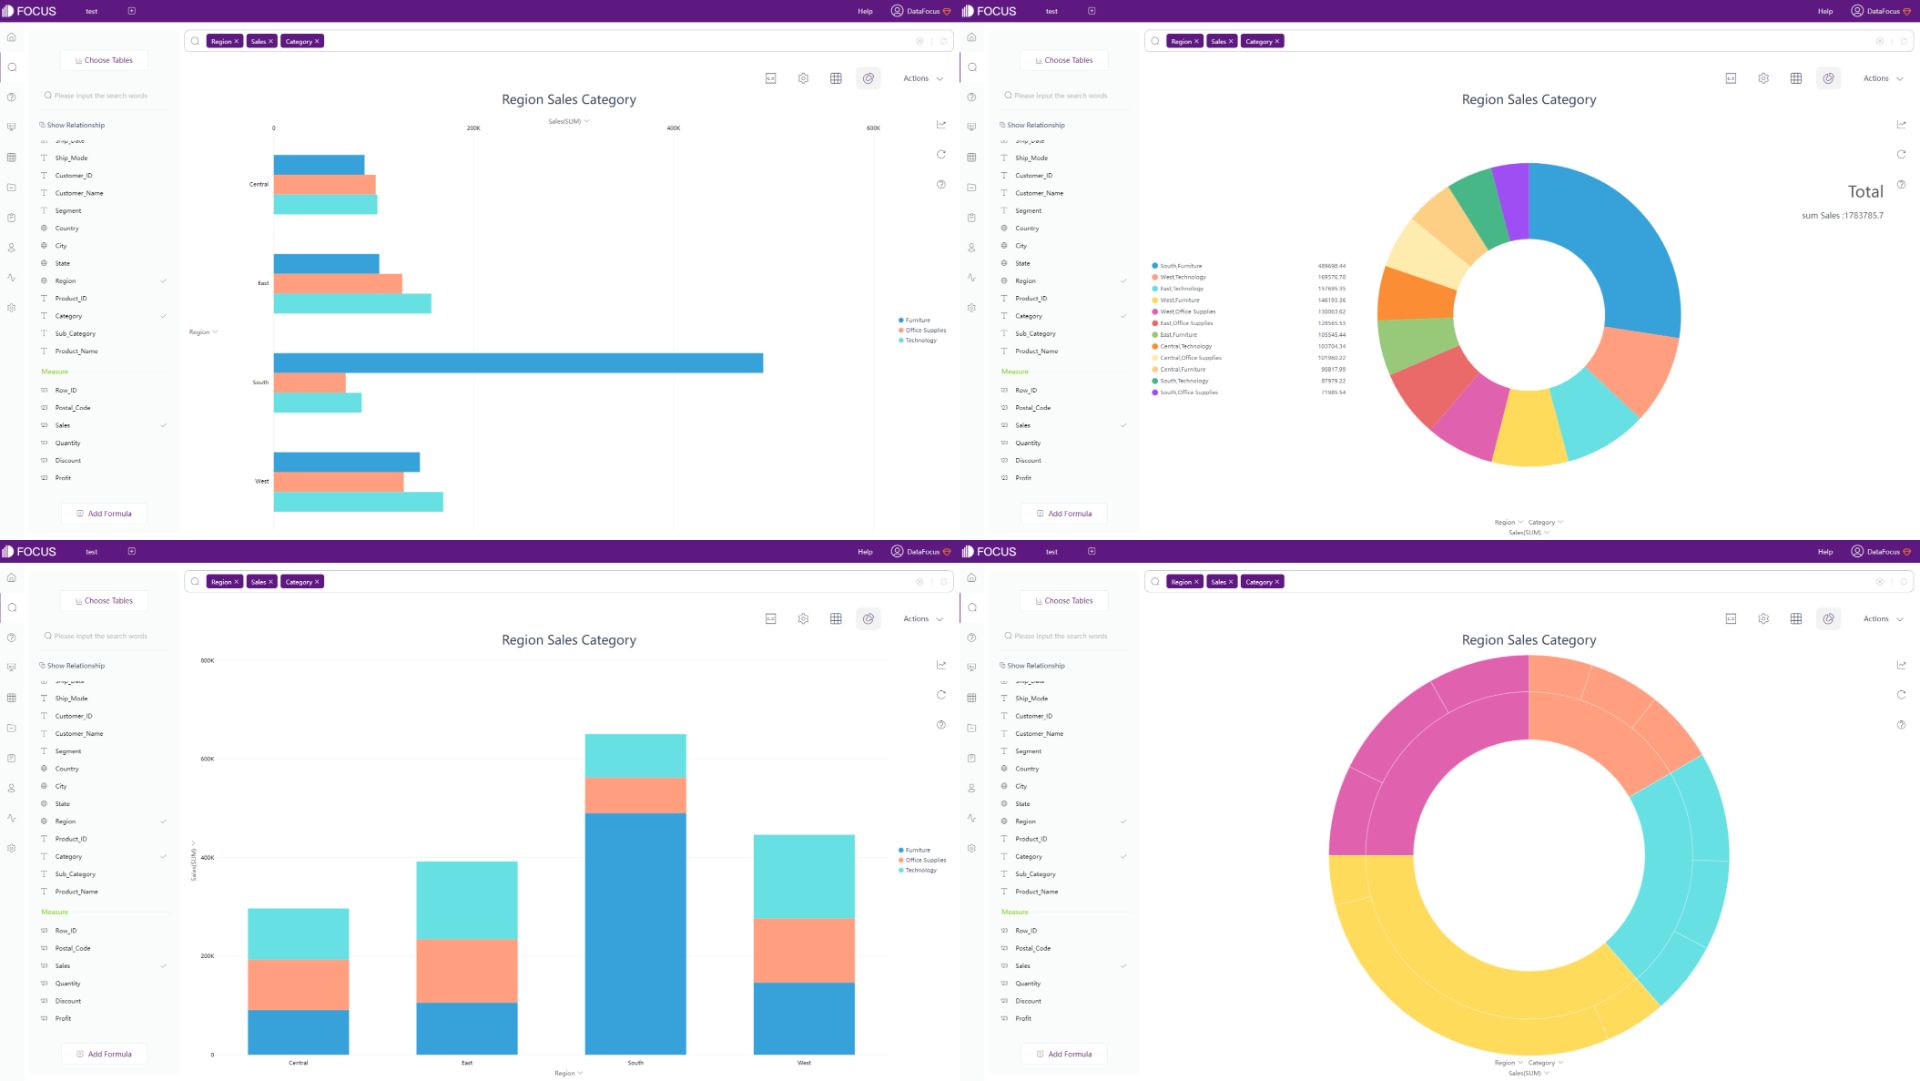The width and height of the screenshot is (1920, 1081).
Task: Open Help menu in sunburst chart window
Action: point(1825,551)
